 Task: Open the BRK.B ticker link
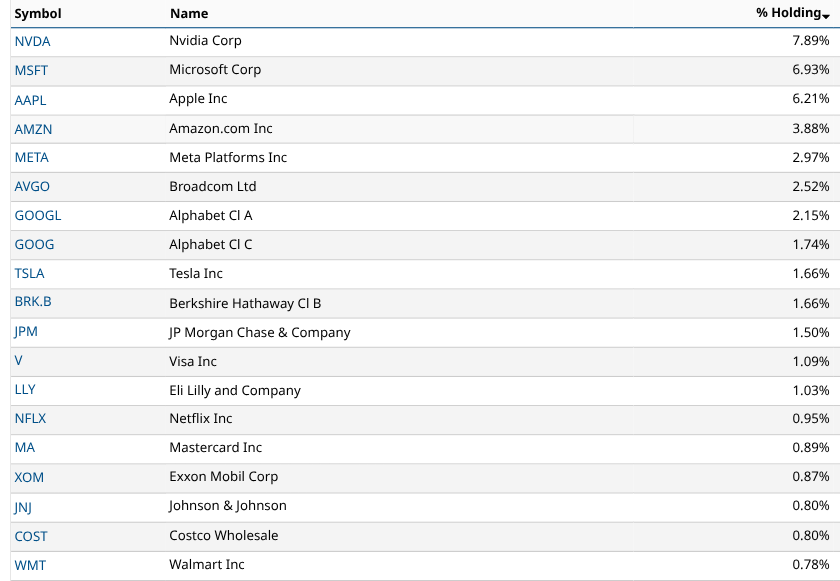tap(33, 301)
